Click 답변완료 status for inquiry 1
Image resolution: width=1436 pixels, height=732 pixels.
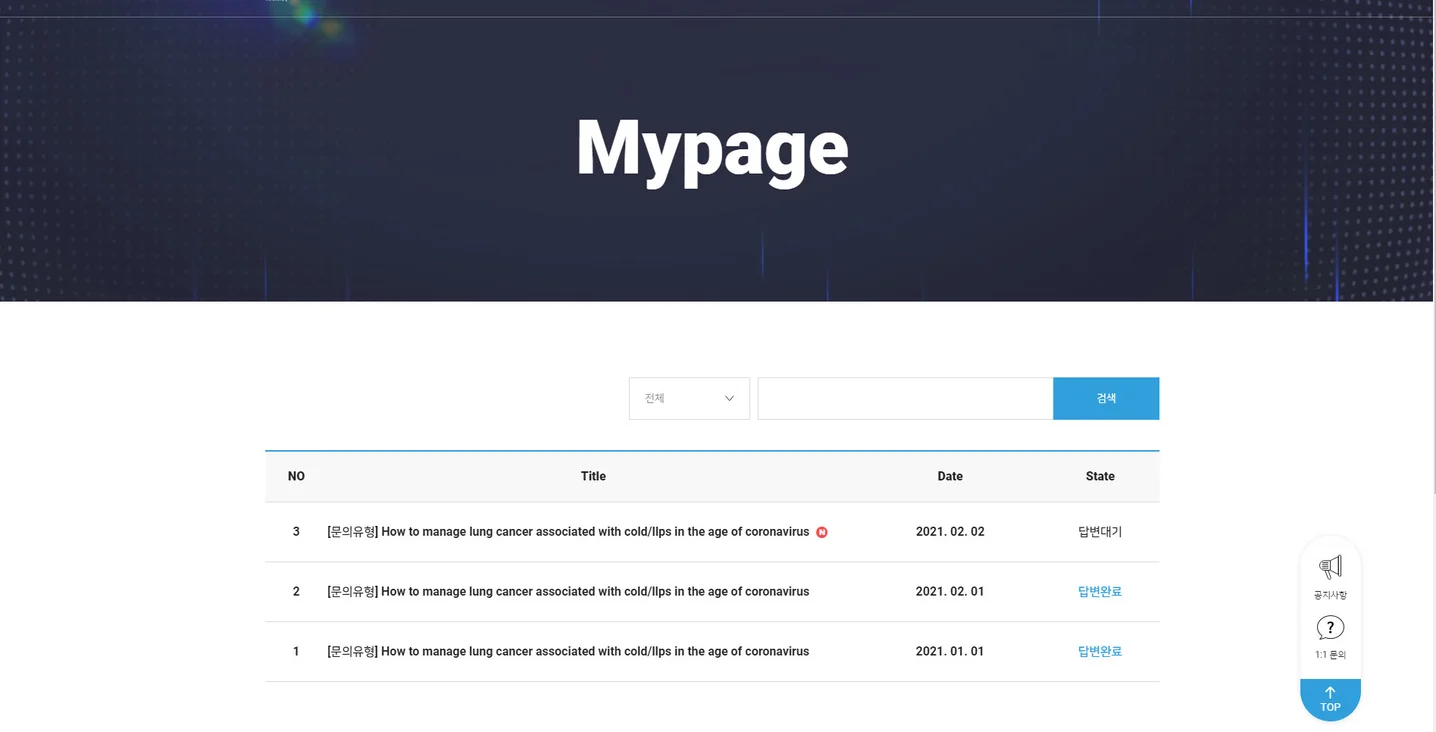coord(1099,652)
